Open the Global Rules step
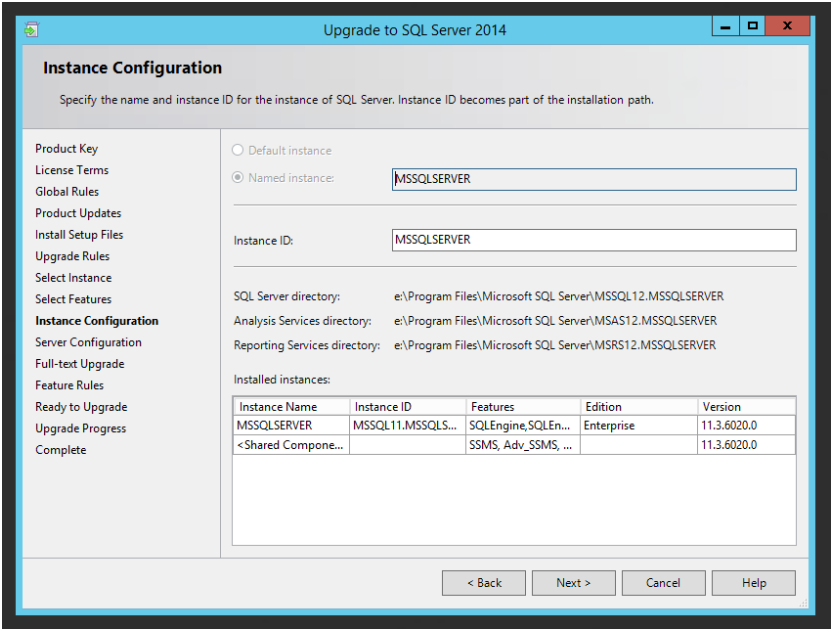Screen dimensions: 833x631 pos(67,192)
